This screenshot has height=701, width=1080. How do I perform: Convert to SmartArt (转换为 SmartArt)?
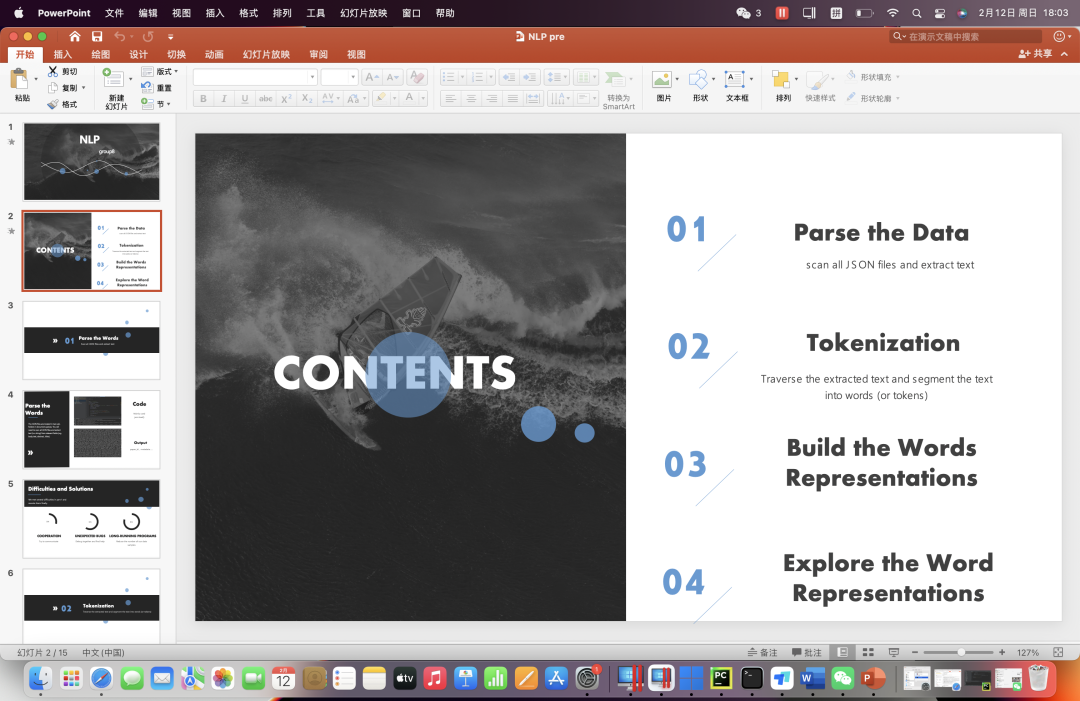[618, 90]
